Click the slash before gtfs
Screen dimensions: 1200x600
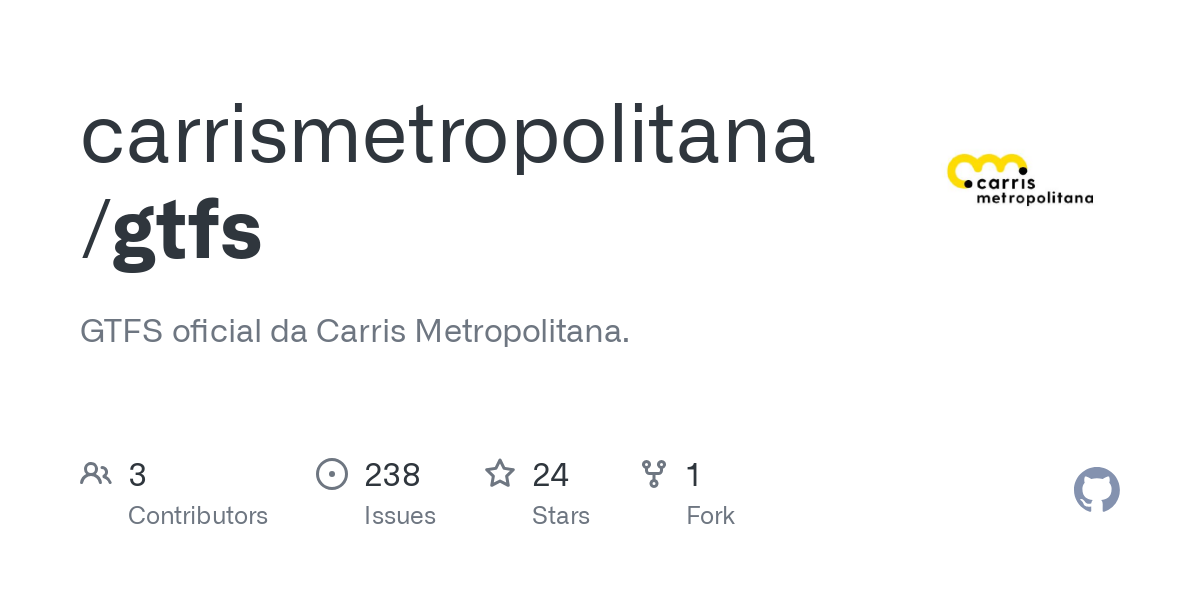tap(95, 231)
